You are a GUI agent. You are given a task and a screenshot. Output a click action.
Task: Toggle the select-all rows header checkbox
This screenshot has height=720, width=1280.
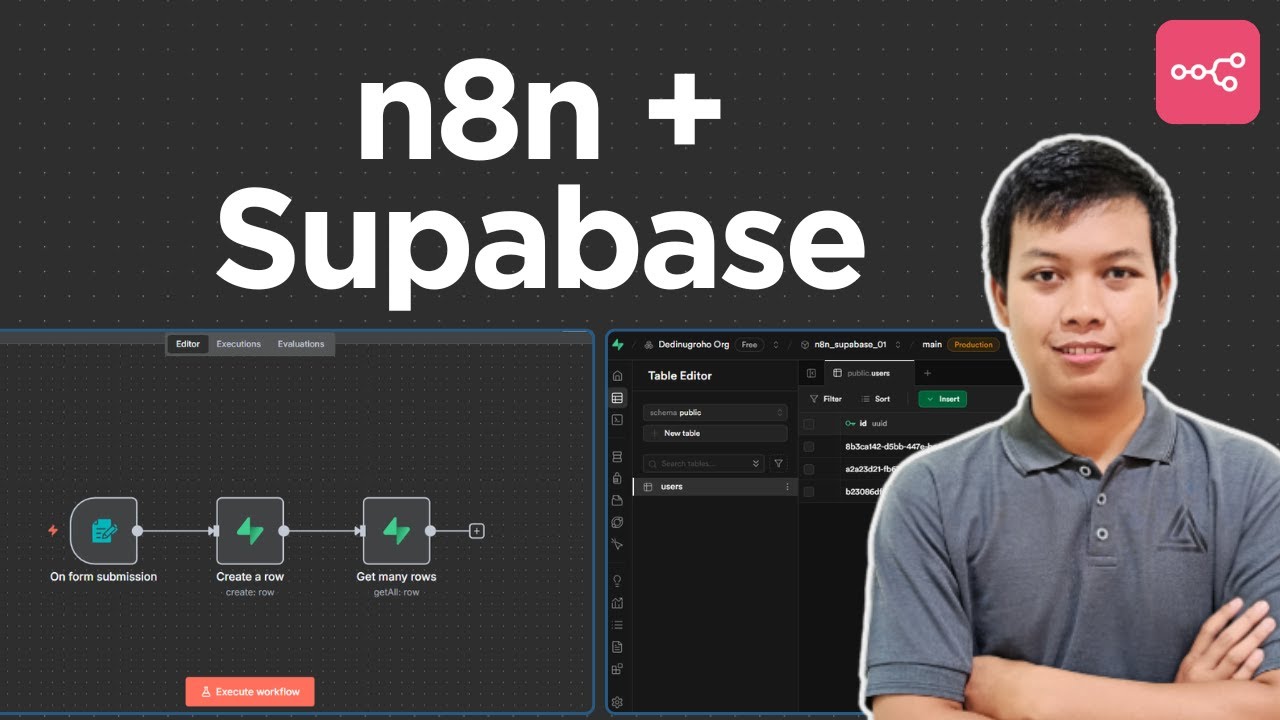(809, 424)
